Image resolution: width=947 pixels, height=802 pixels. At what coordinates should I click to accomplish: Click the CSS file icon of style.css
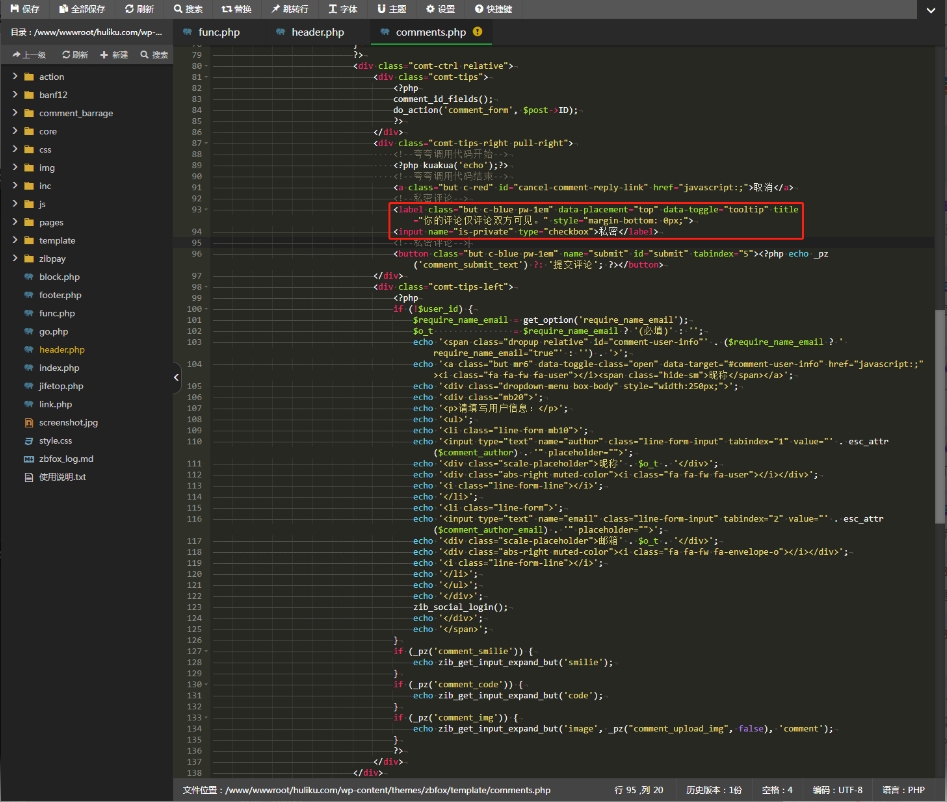[x=28, y=441]
